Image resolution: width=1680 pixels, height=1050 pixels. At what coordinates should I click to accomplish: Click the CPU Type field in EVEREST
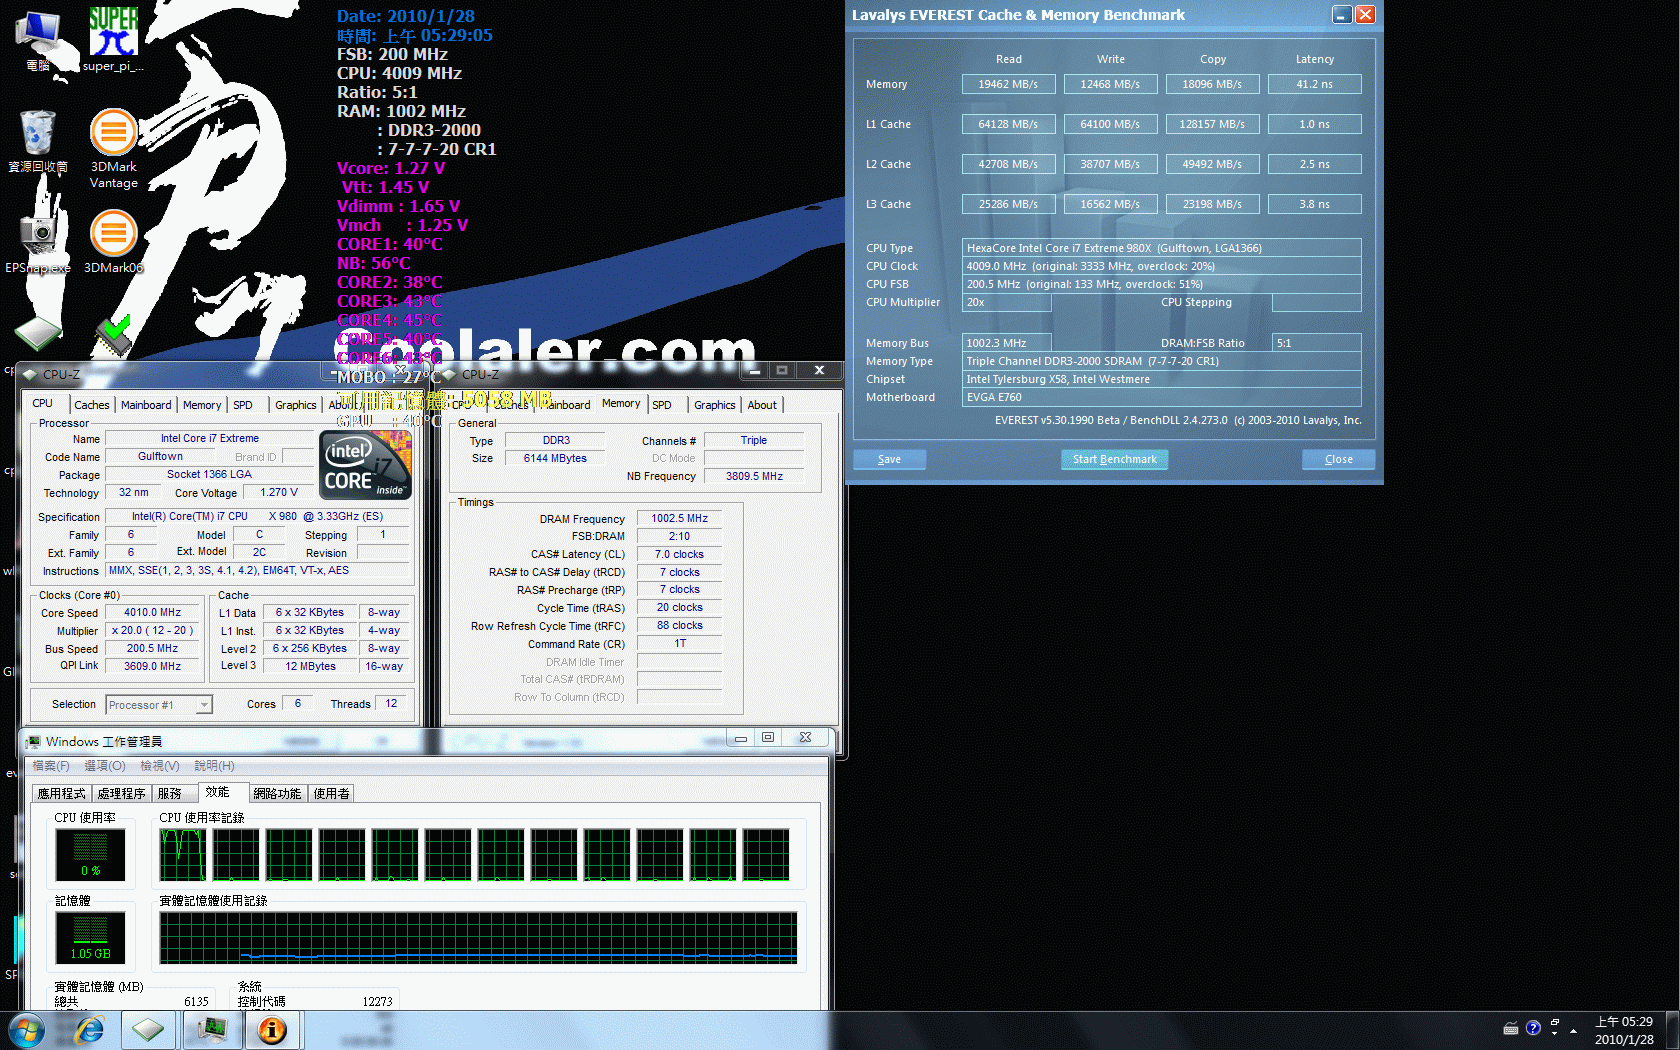1161,248
